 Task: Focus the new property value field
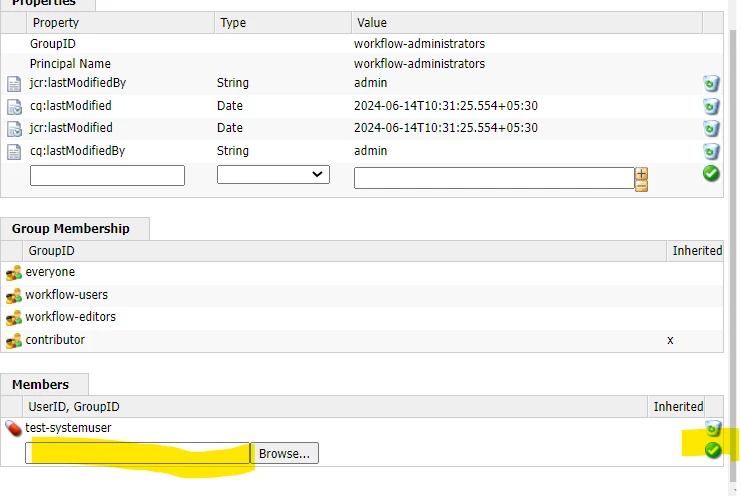[494, 178]
